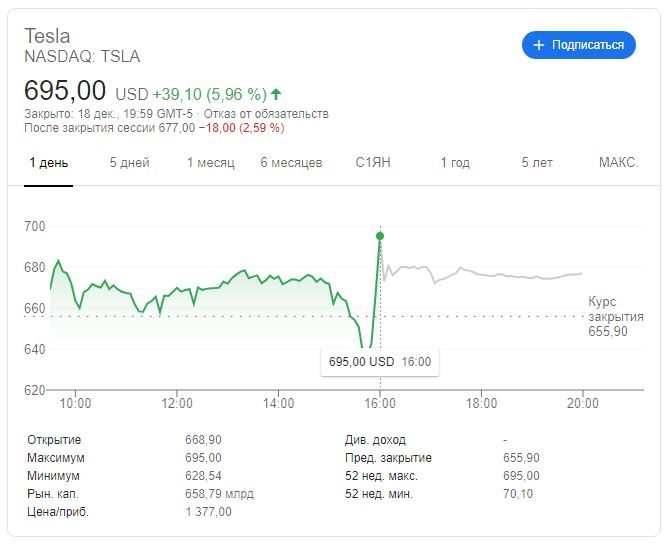Click the green up arrow price indicator
Screen dimensions: 669x546
(x=276, y=95)
